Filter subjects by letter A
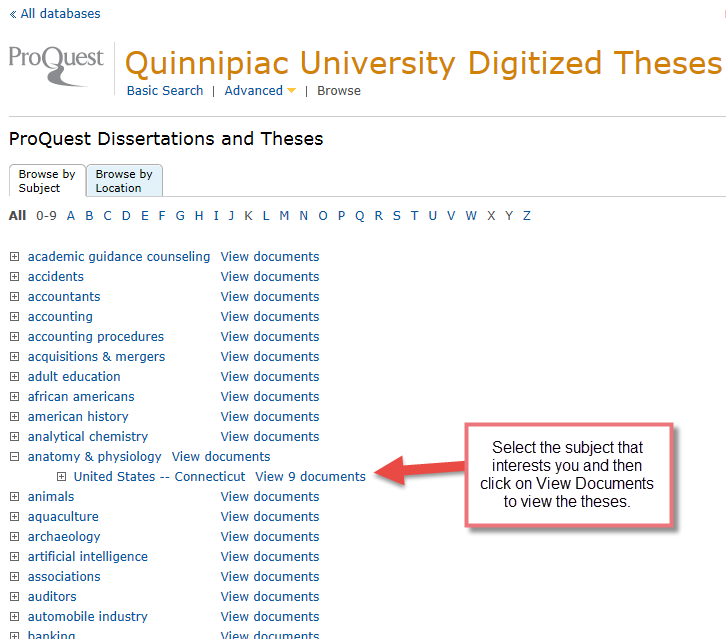This screenshot has width=726, height=639. [71, 216]
